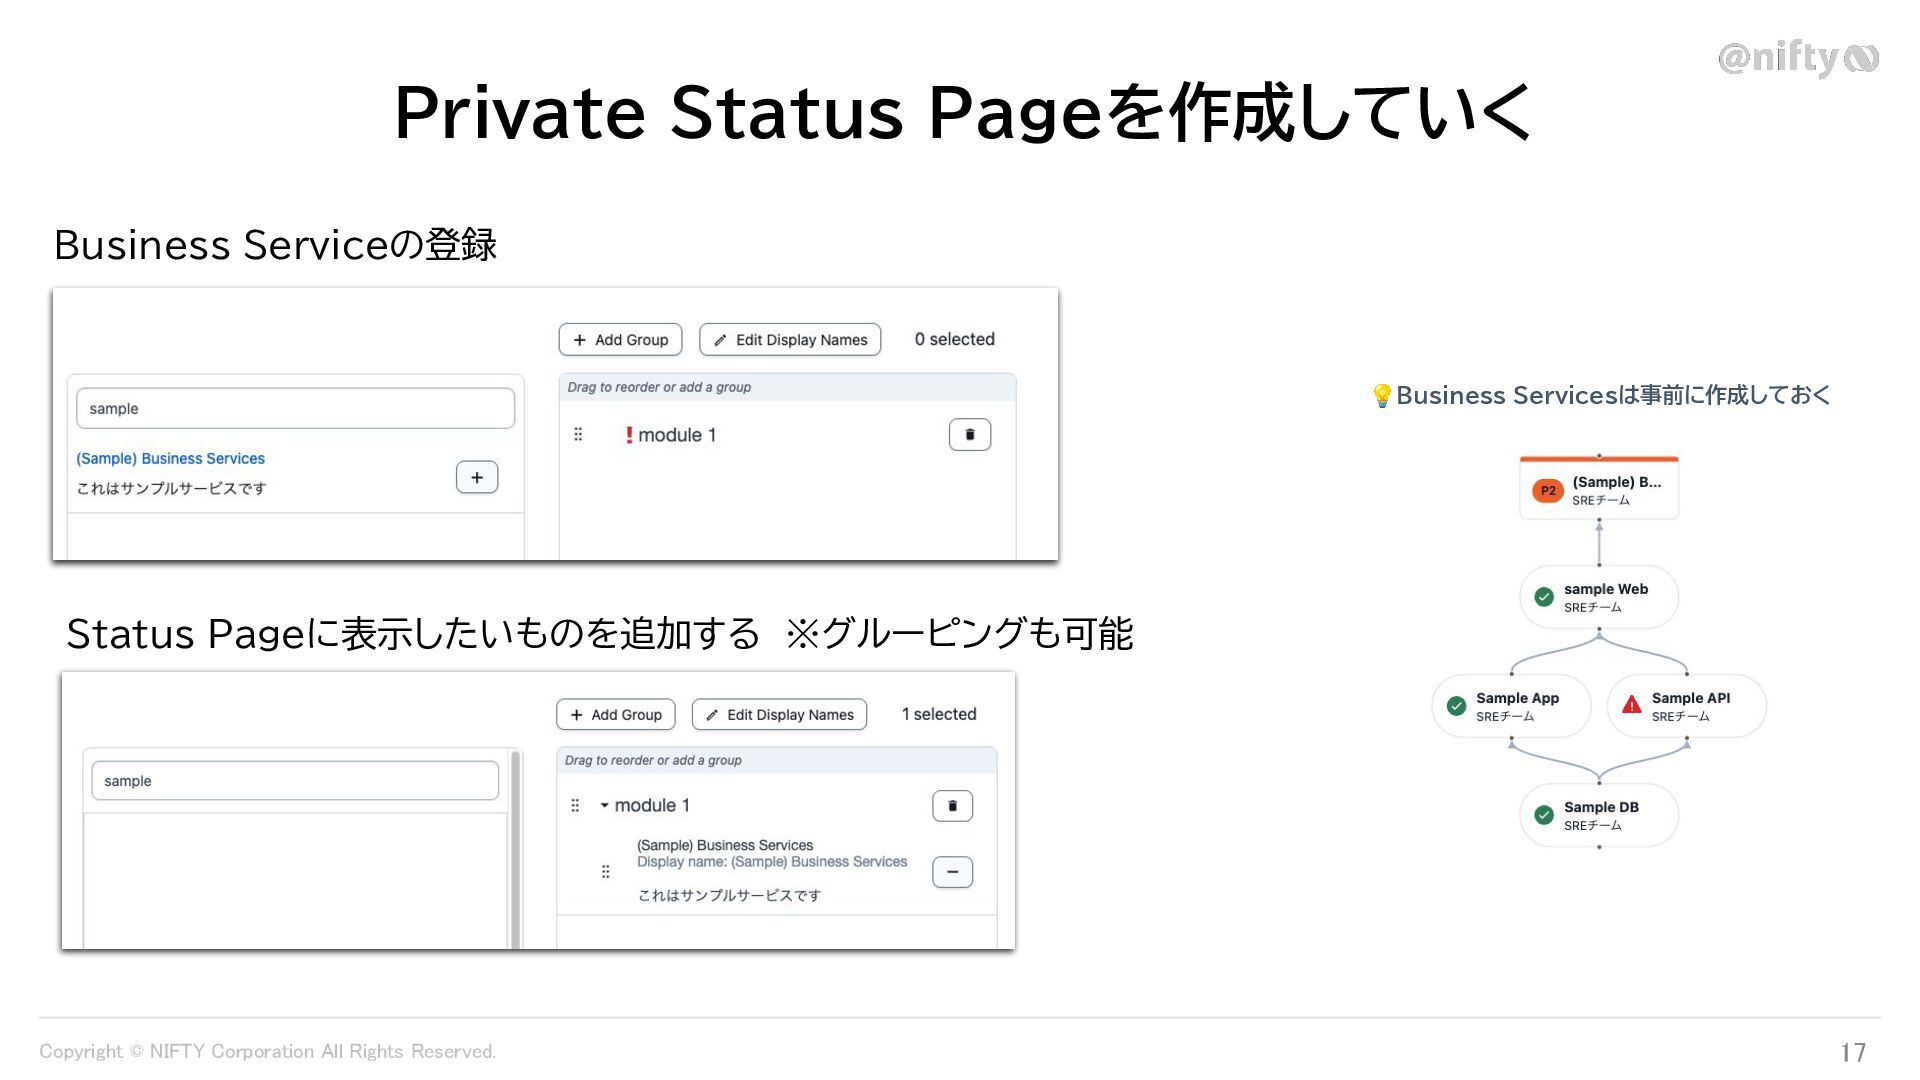The width and height of the screenshot is (1920, 1080).
Task: Select the drag handle of the nested Business Services item
Action: (605, 872)
